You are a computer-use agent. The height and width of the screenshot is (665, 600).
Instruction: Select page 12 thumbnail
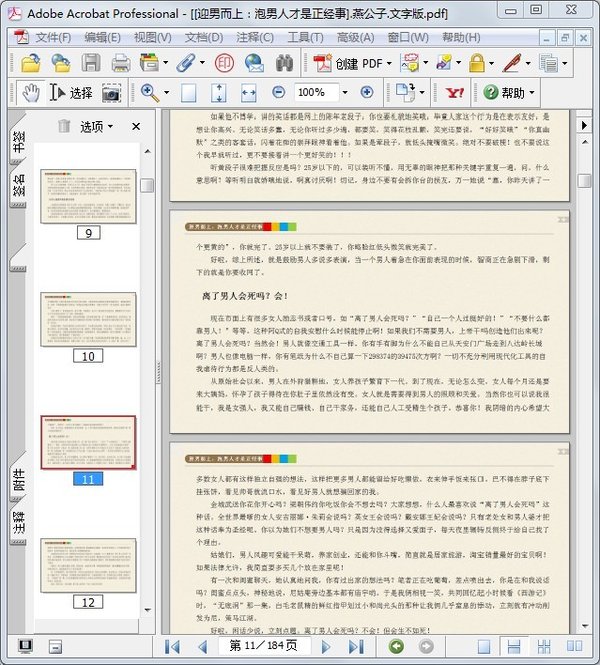point(88,566)
